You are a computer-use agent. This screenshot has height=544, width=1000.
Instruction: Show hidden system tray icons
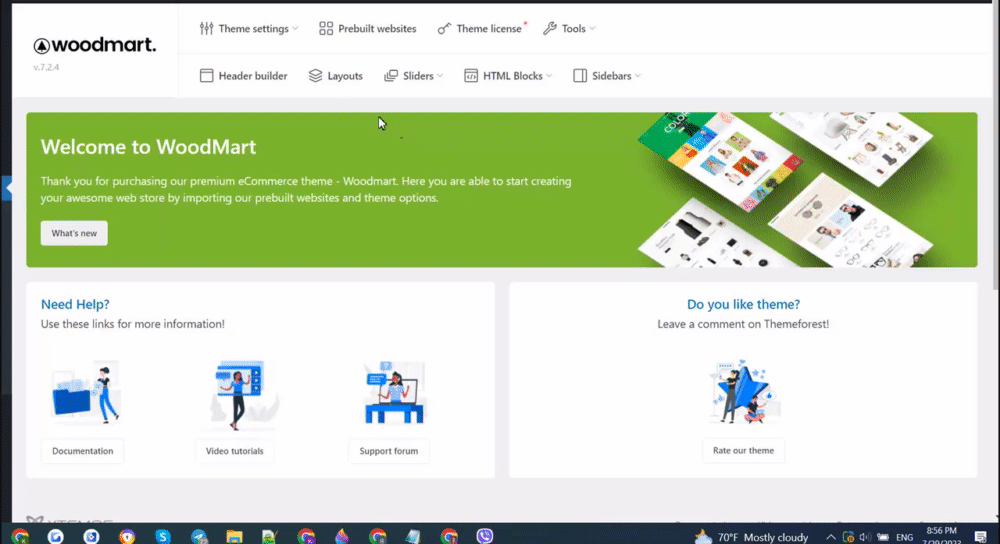(831, 537)
